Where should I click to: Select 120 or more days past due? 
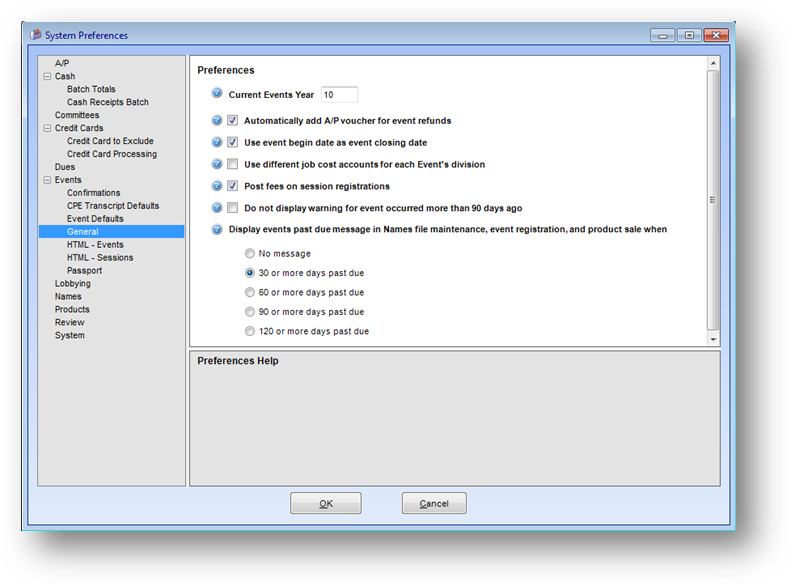tap(250, 331)
